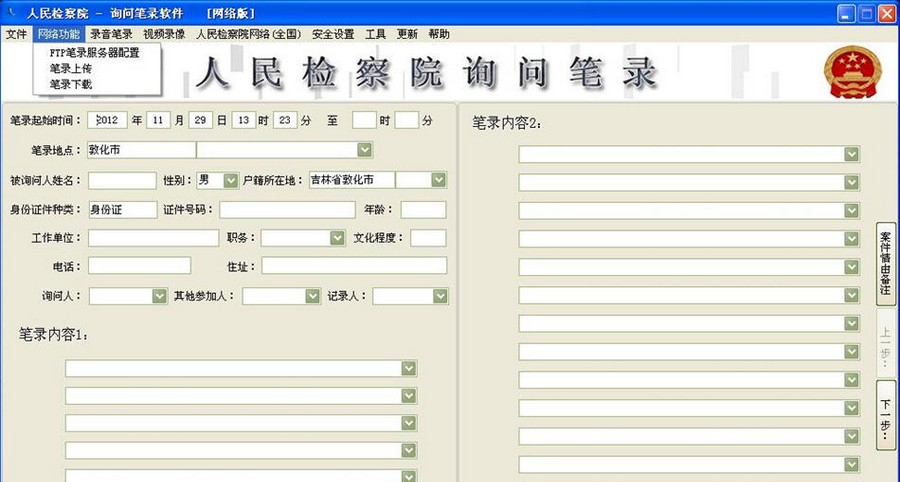
Task: Click the end minute field after 至
Action: tap(406, 120)
